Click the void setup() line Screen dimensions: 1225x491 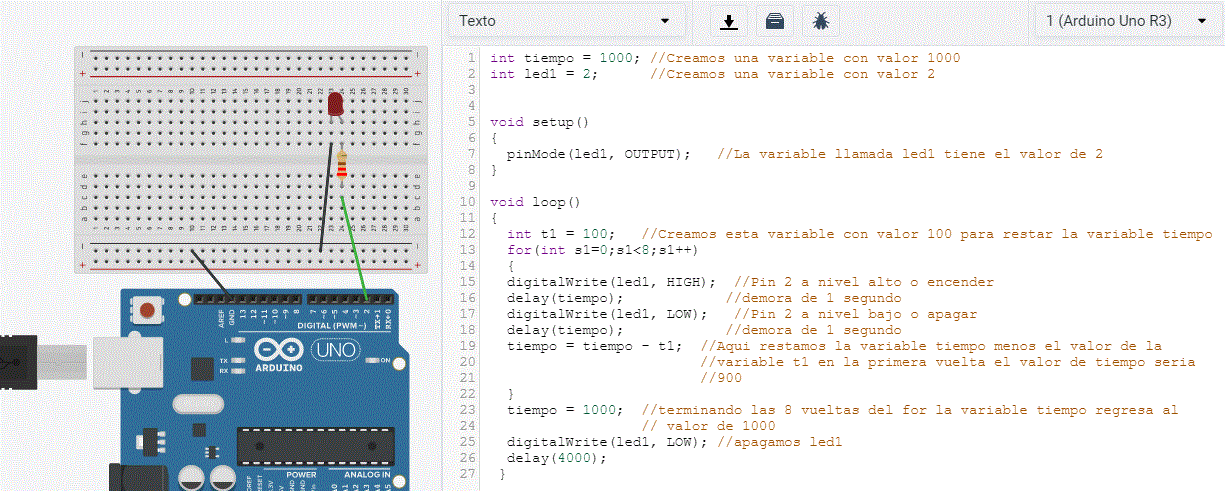539,122
